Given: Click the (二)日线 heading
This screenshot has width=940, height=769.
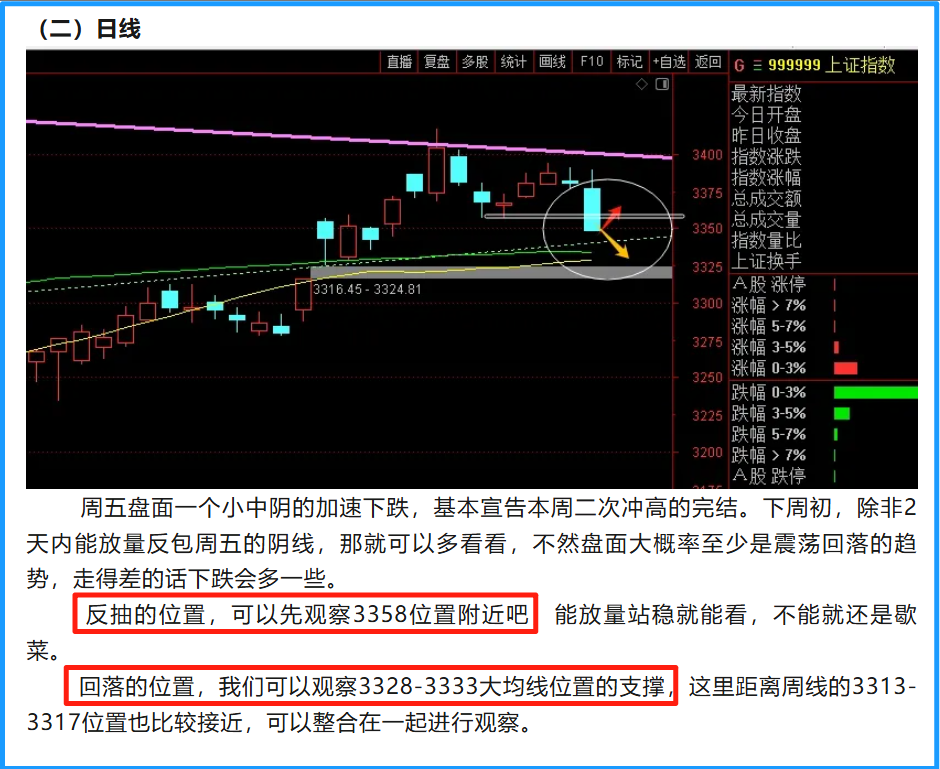Looking at the screenshot, I should [x=89, y=29].
